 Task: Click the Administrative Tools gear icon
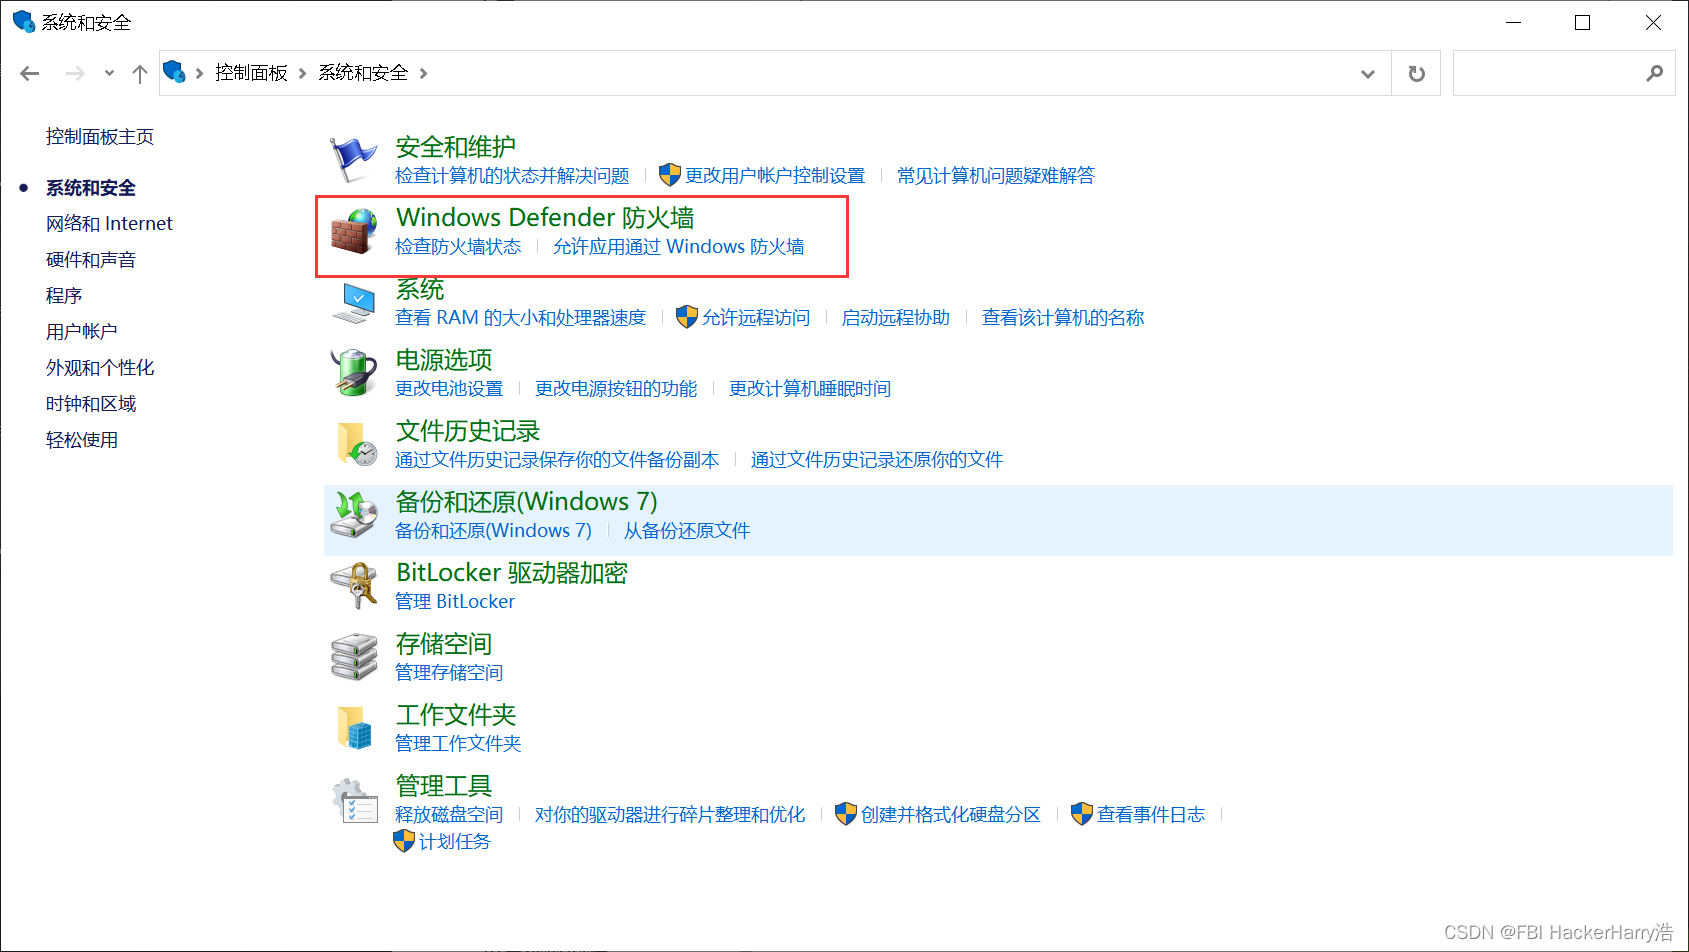pyautogui.click(x=354, y=800)
